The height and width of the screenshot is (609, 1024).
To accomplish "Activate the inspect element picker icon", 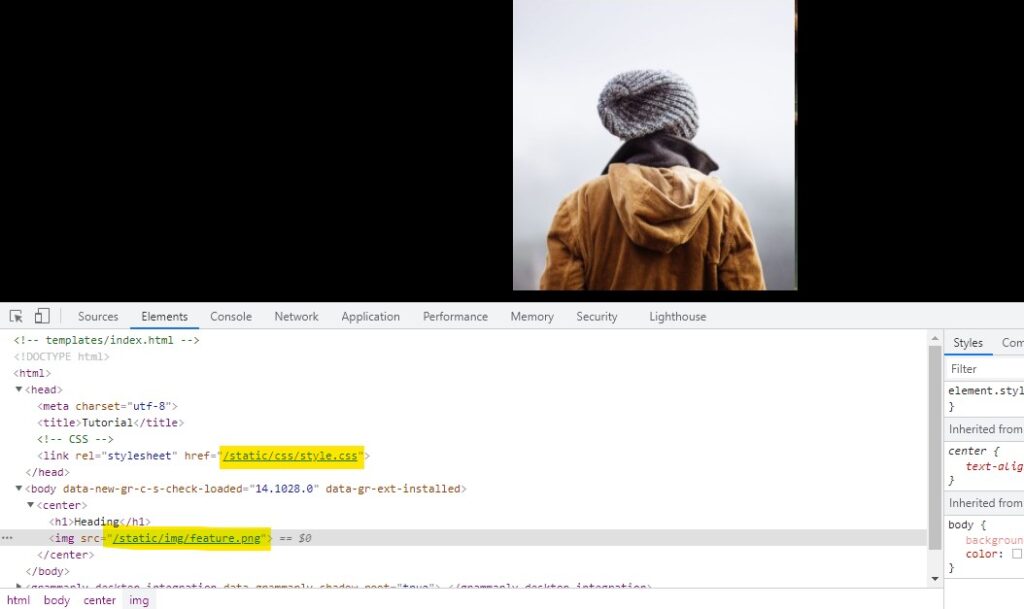I will (x=17, y=316).
